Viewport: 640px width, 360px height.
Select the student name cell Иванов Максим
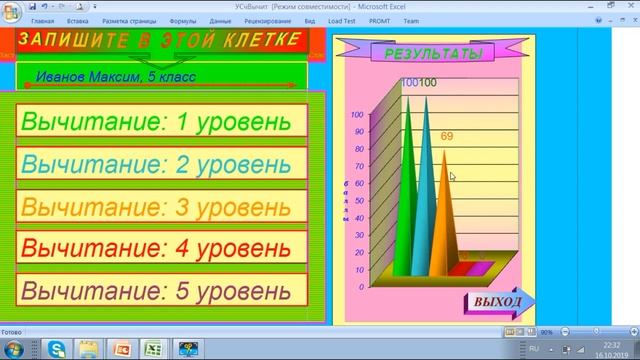[x=162, y=76]
